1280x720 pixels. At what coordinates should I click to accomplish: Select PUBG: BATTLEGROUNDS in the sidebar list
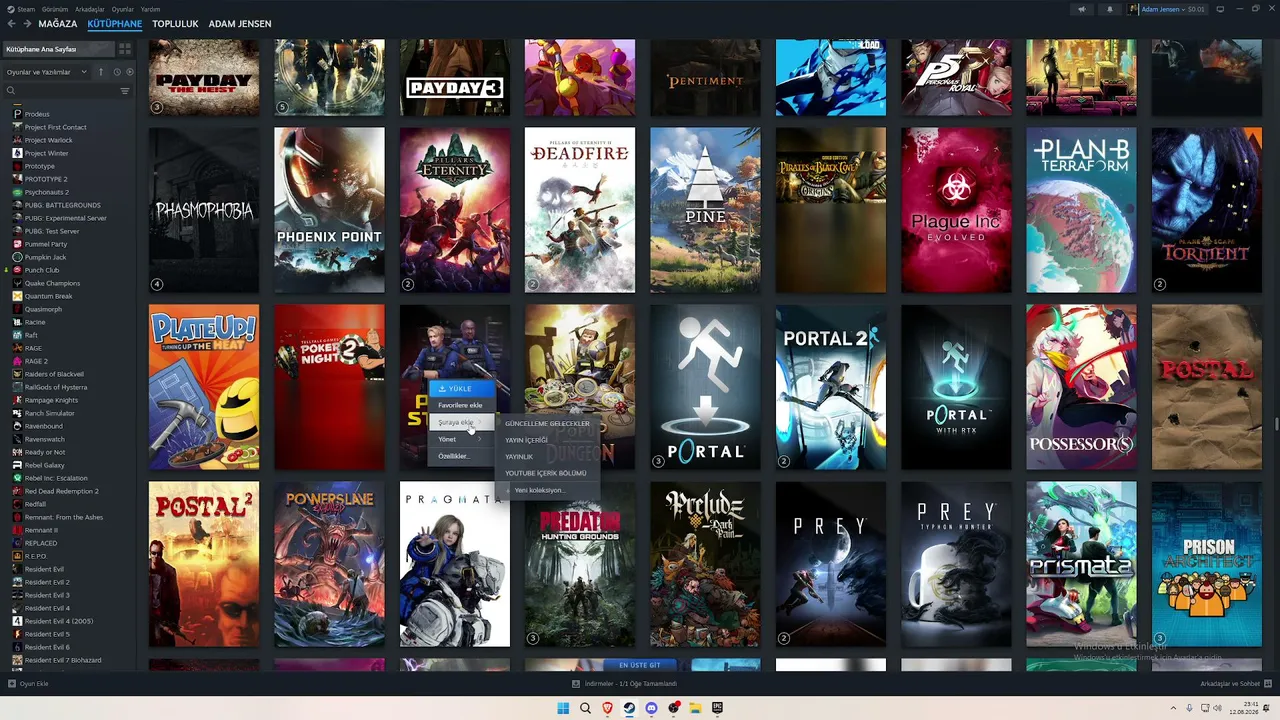62,205
